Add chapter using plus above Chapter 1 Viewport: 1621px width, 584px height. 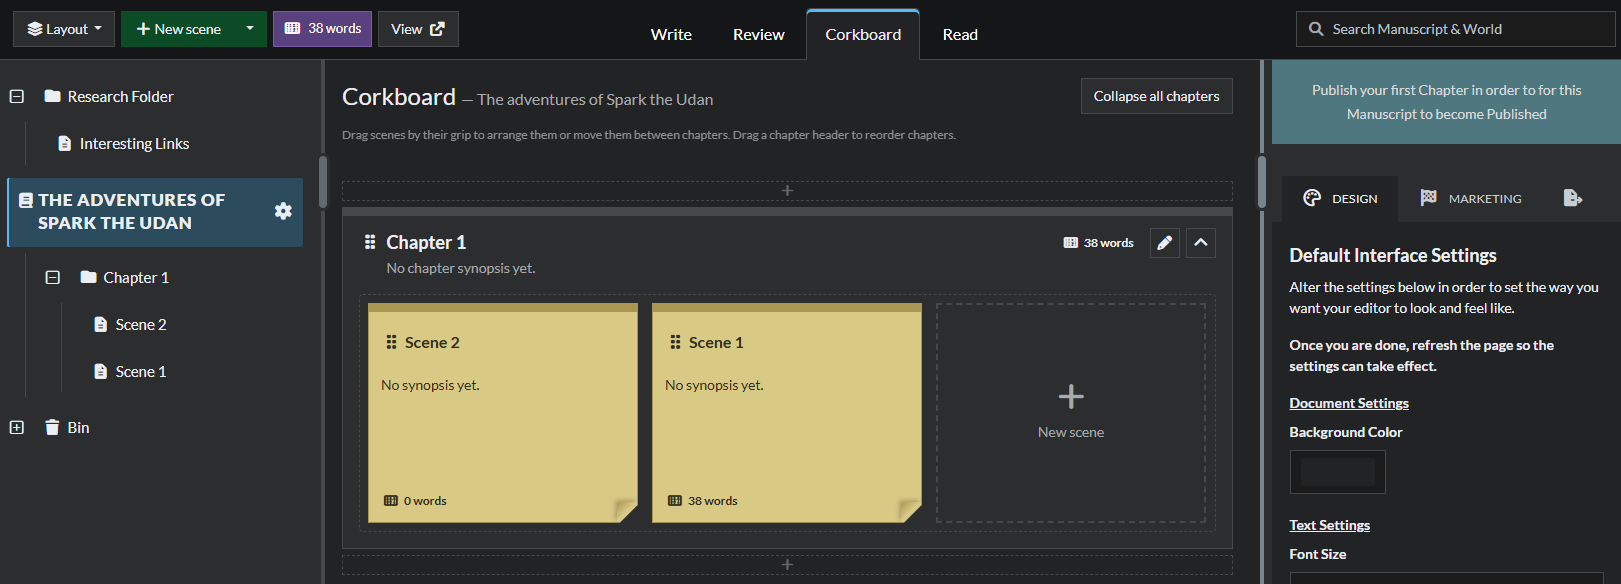tap(787, 191)
